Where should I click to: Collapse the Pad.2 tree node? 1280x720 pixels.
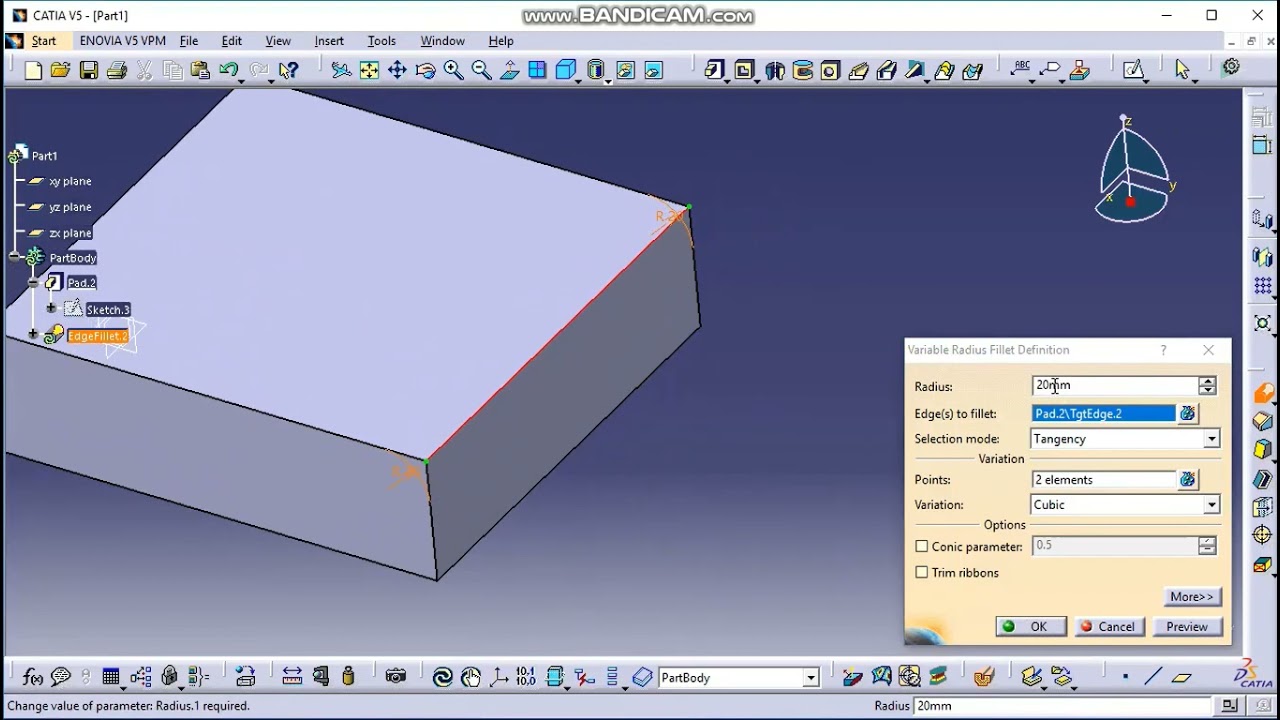tap(34, 283)
